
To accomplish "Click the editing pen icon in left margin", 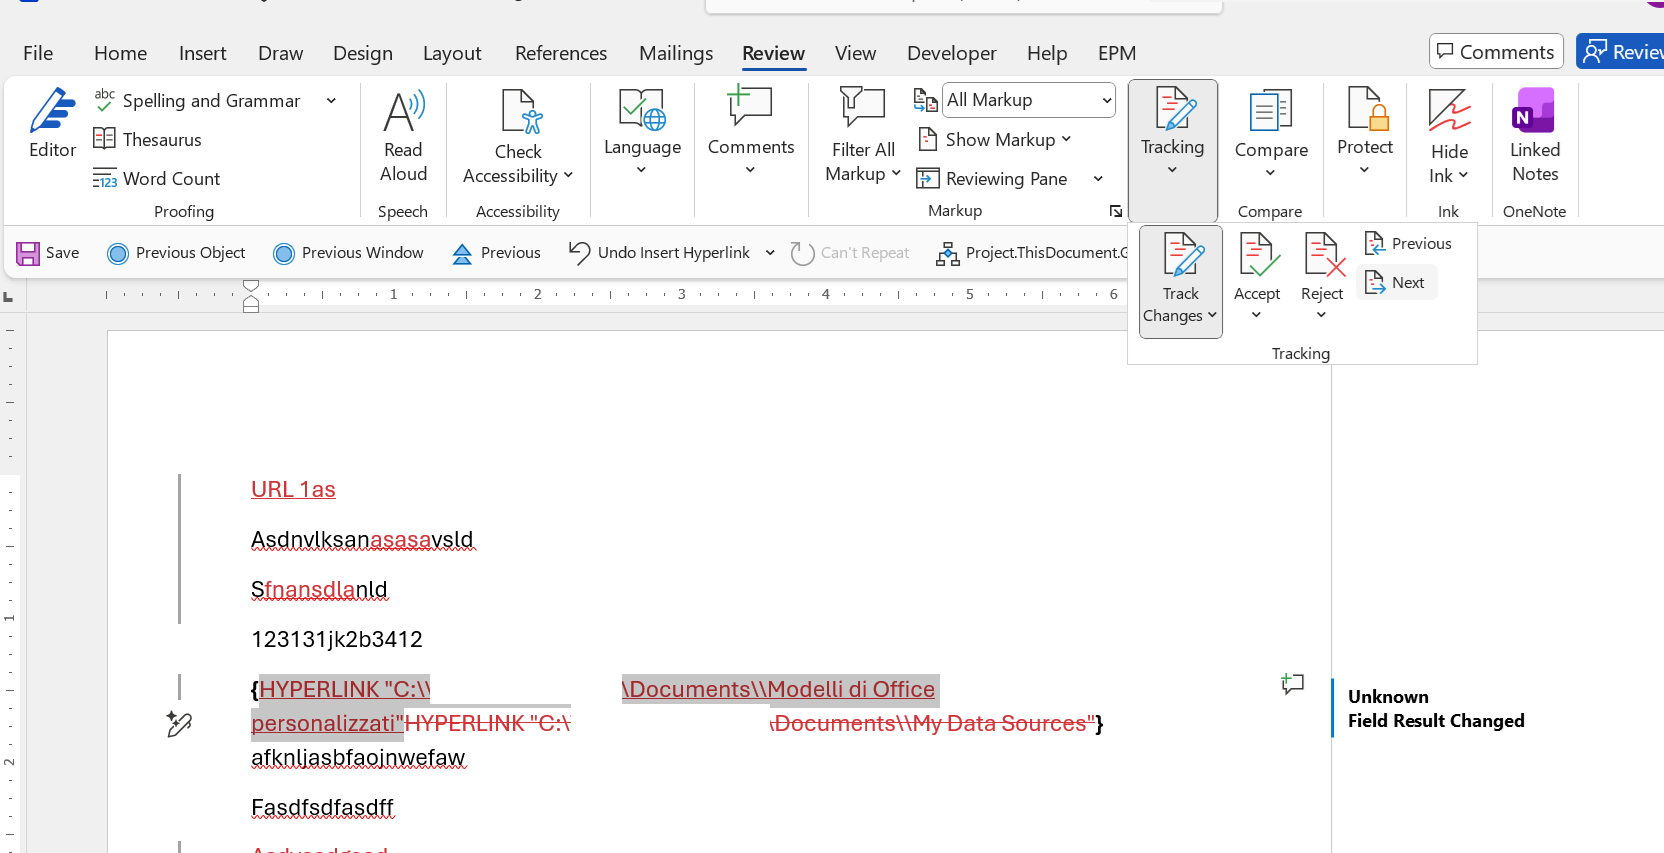I will point(179,724).
